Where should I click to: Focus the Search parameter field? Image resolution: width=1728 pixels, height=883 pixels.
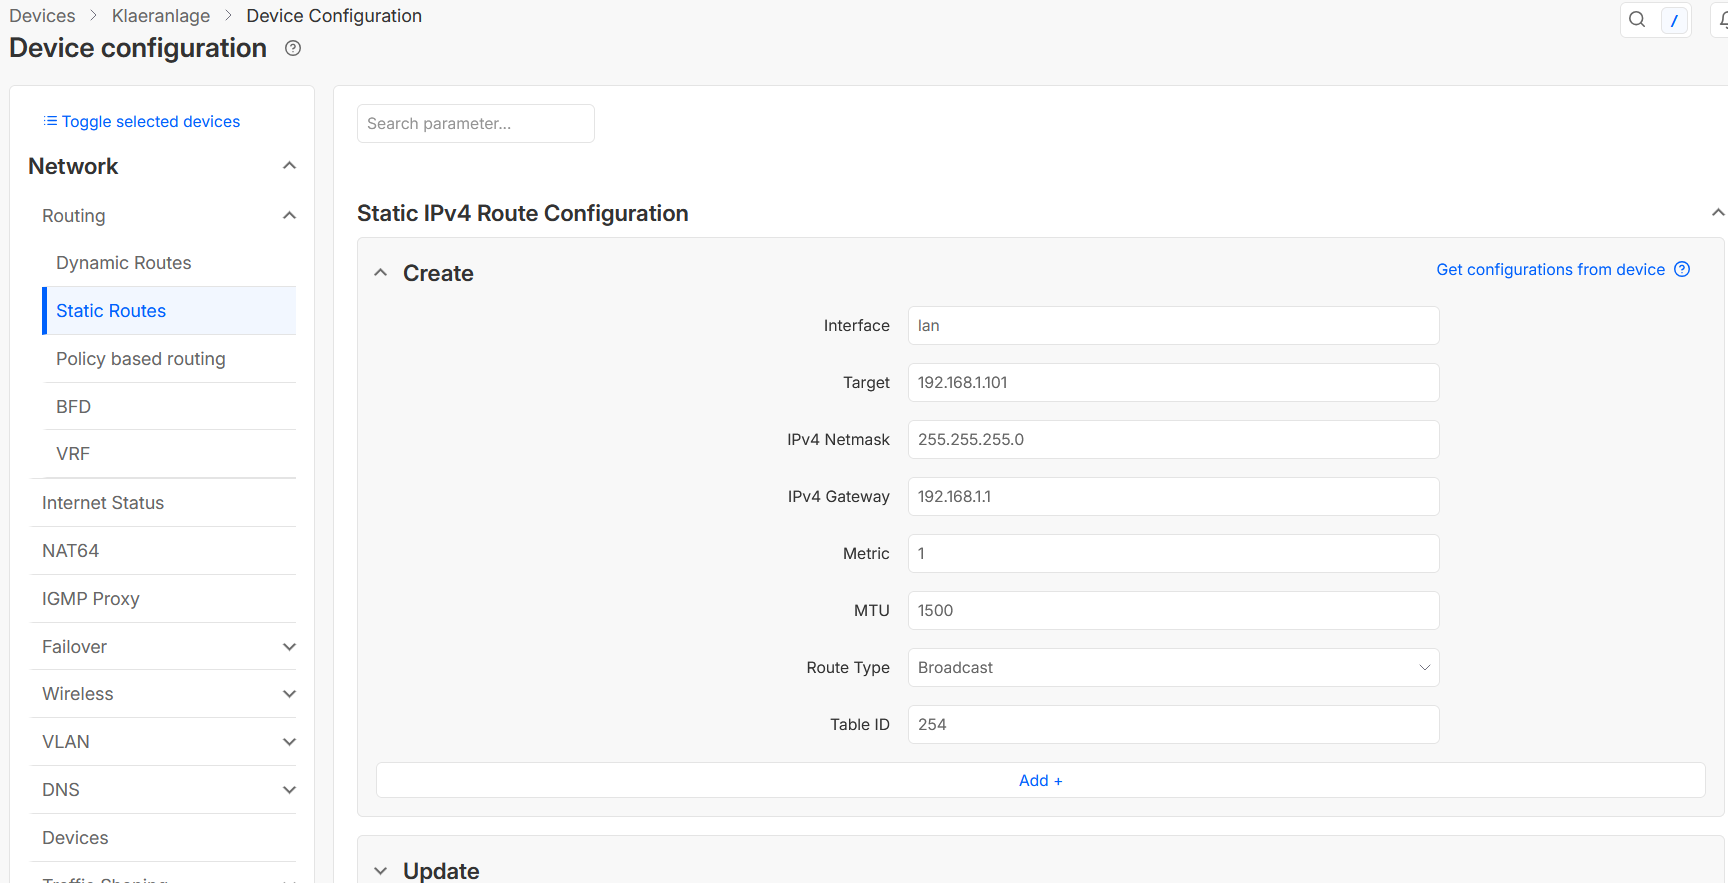[475, 124]
